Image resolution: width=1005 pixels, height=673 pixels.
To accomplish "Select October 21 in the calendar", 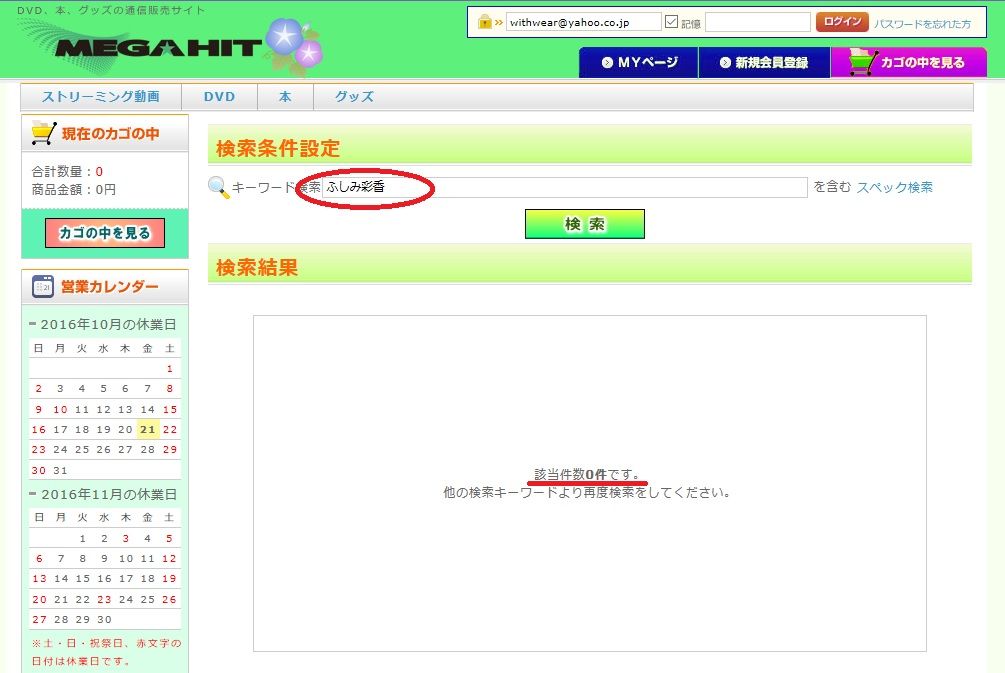I will click(x=147, y=429).
